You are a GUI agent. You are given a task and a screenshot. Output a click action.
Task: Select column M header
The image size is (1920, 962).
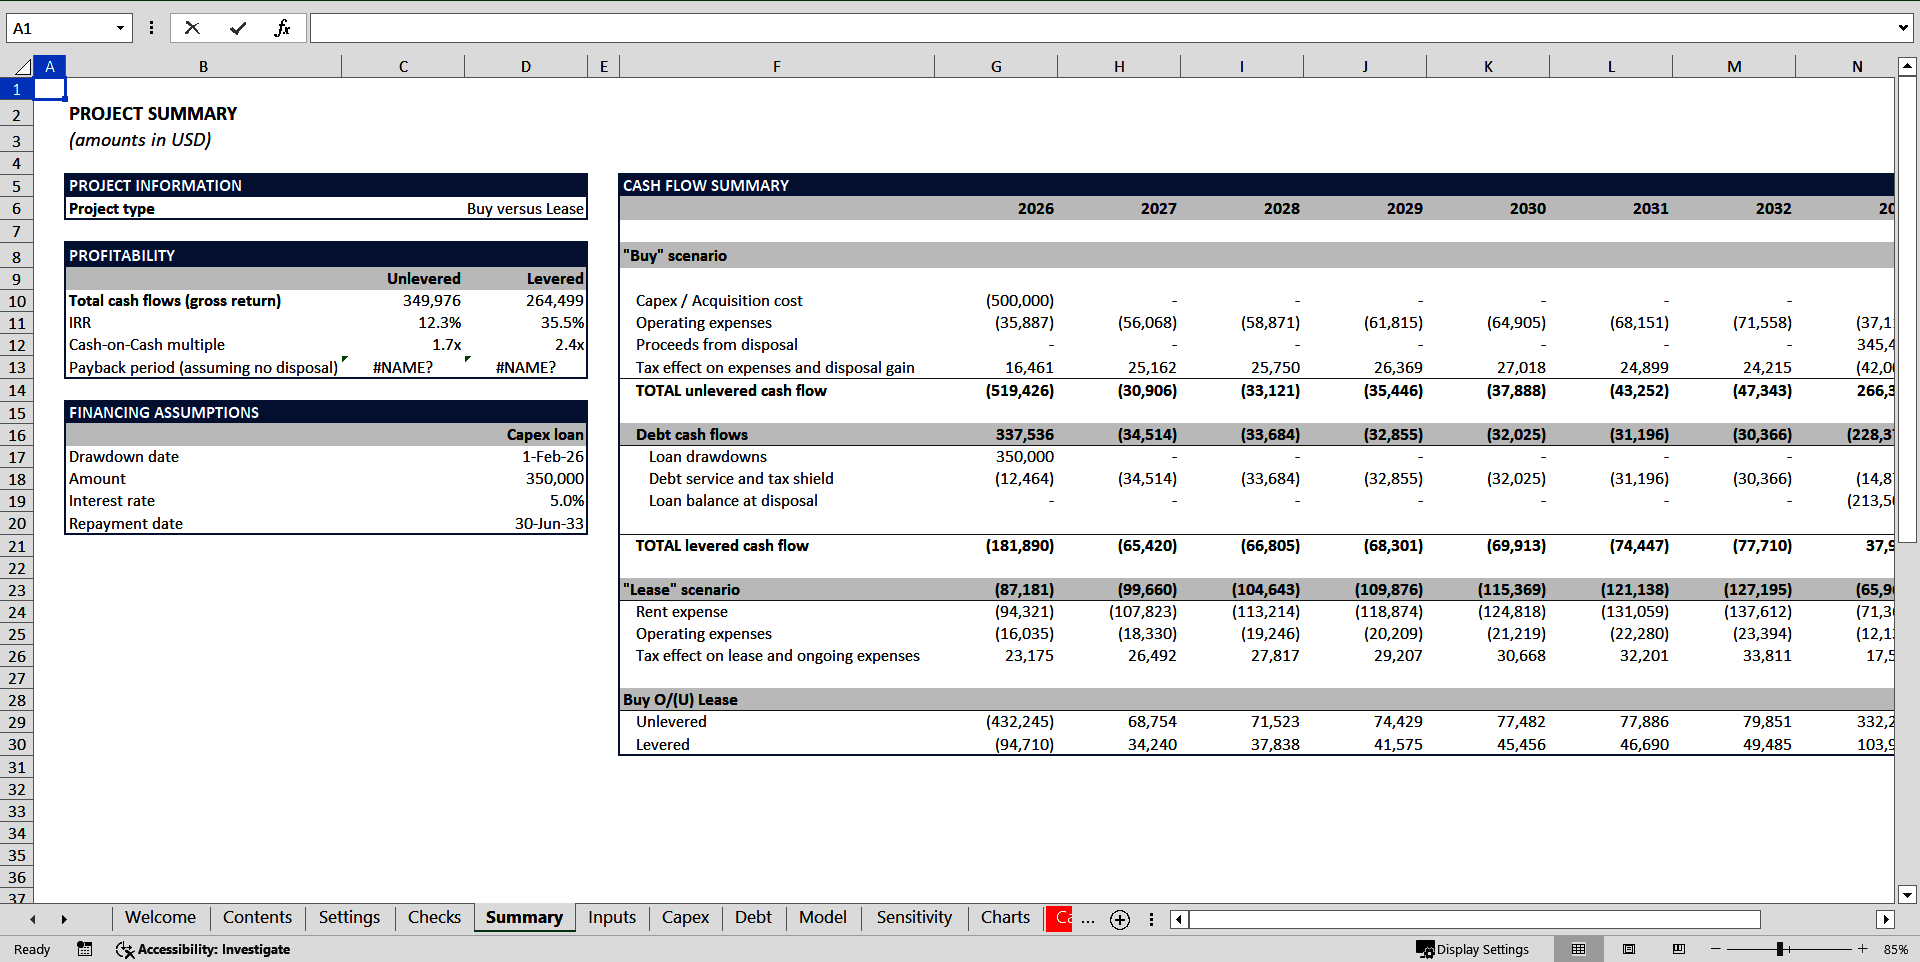1734,67
